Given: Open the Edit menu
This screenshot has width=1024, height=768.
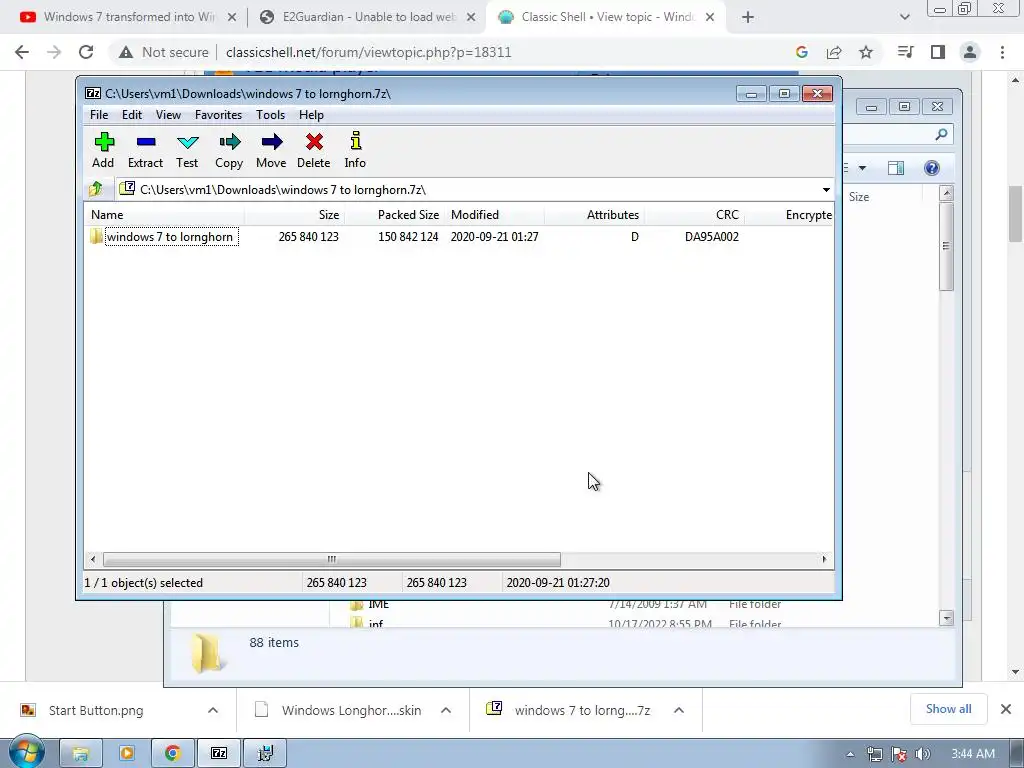Looking at the screenshot, I should (x=132, y=115).
